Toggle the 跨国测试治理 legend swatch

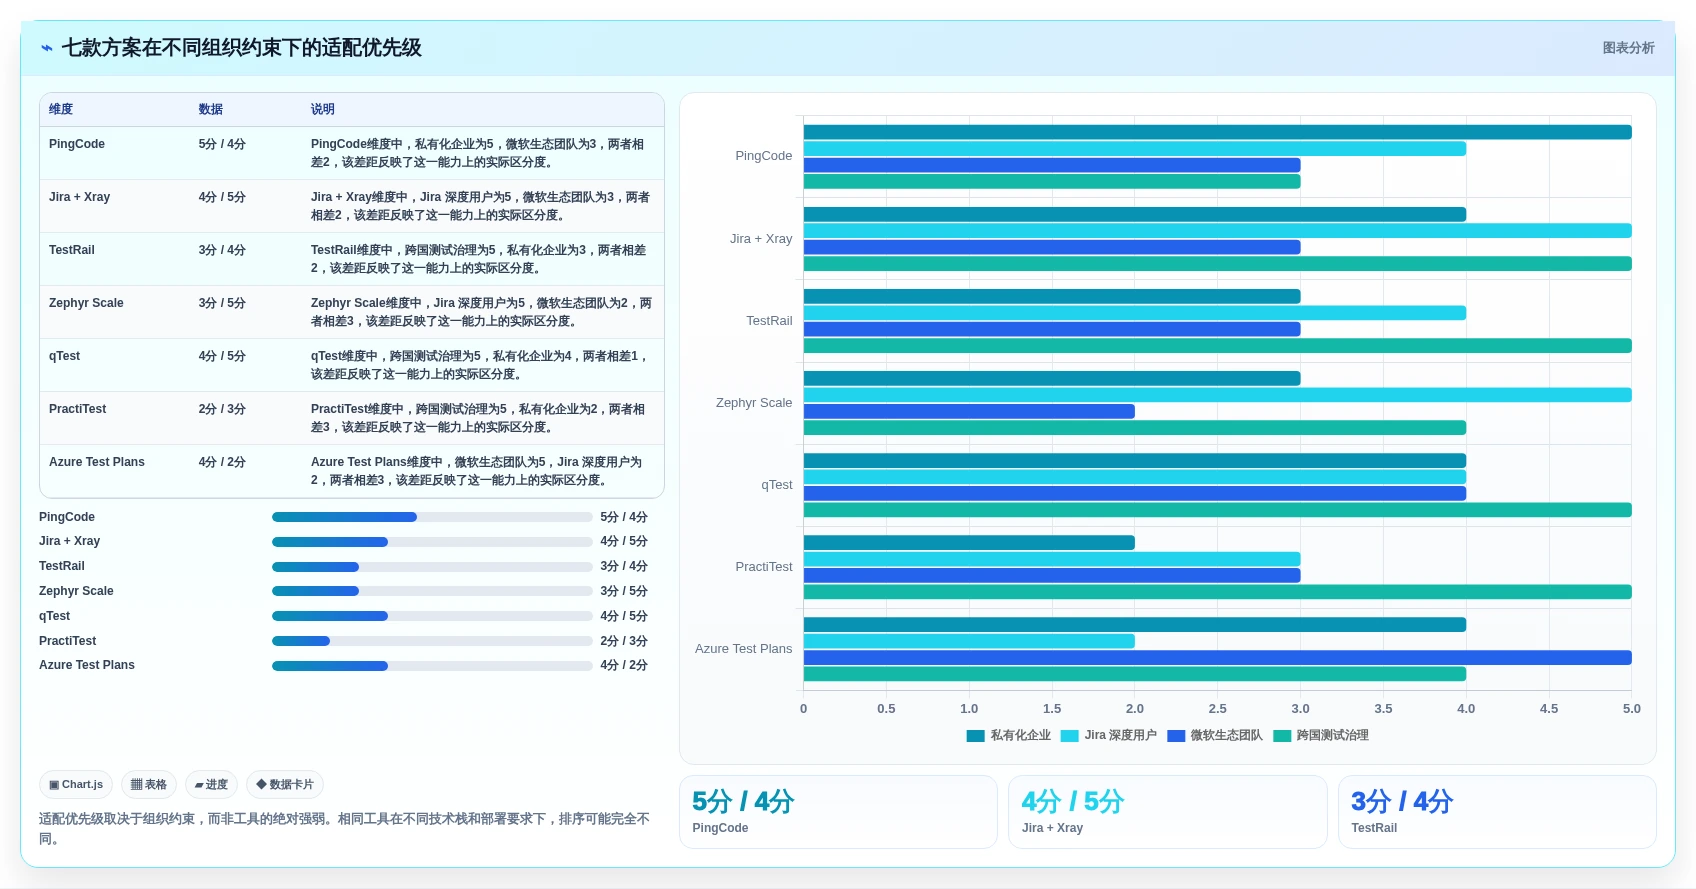tap(1282, 736)
